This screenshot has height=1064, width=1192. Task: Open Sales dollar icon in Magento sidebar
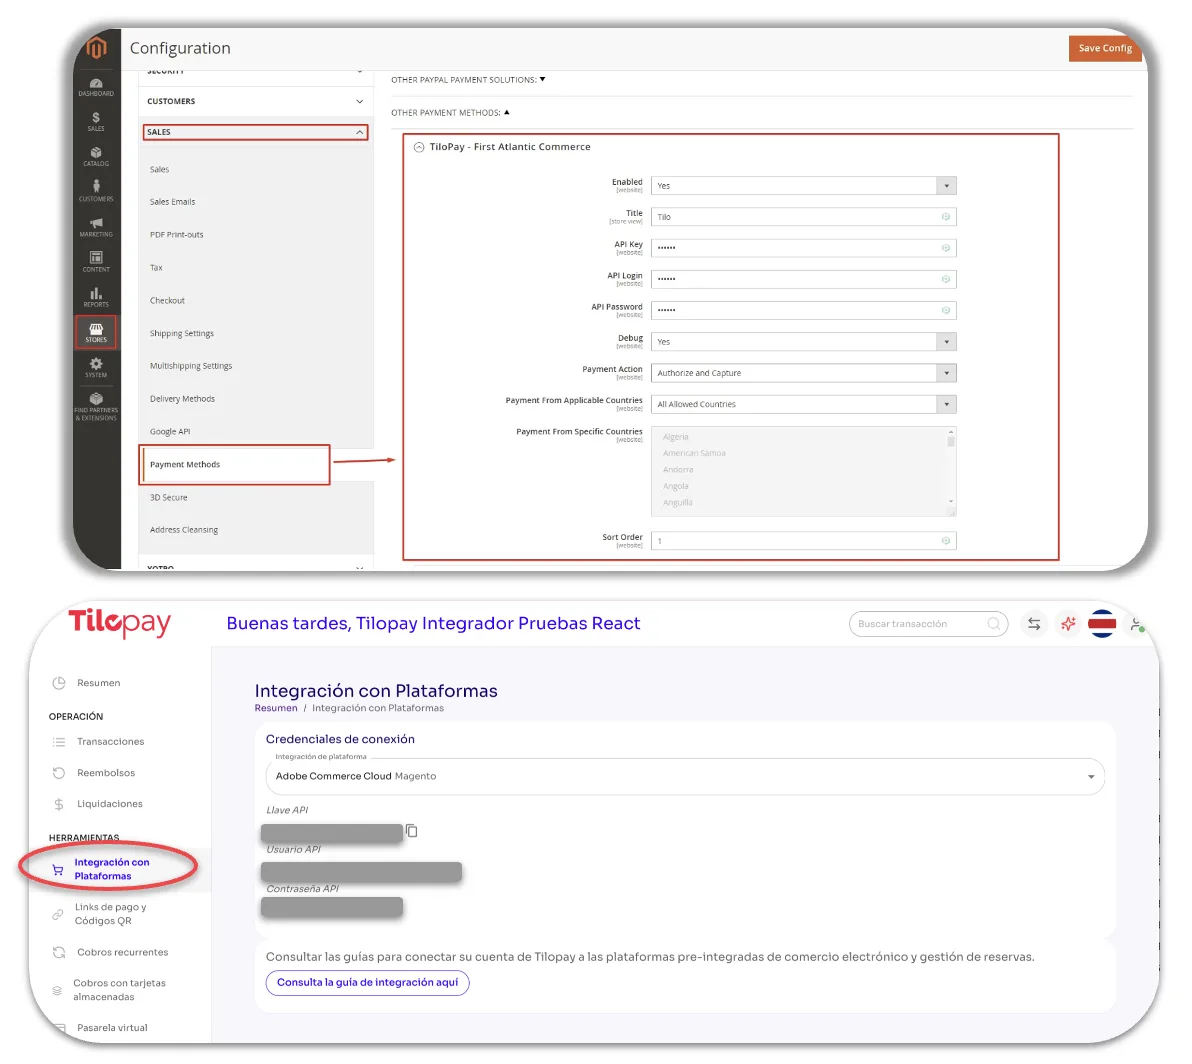click(x=96, y=122)
